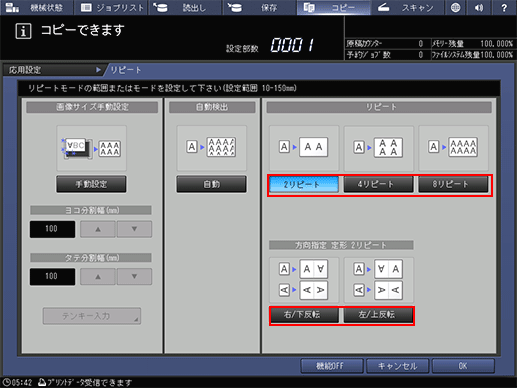Click the リピート section header

(x=379, y=107)
